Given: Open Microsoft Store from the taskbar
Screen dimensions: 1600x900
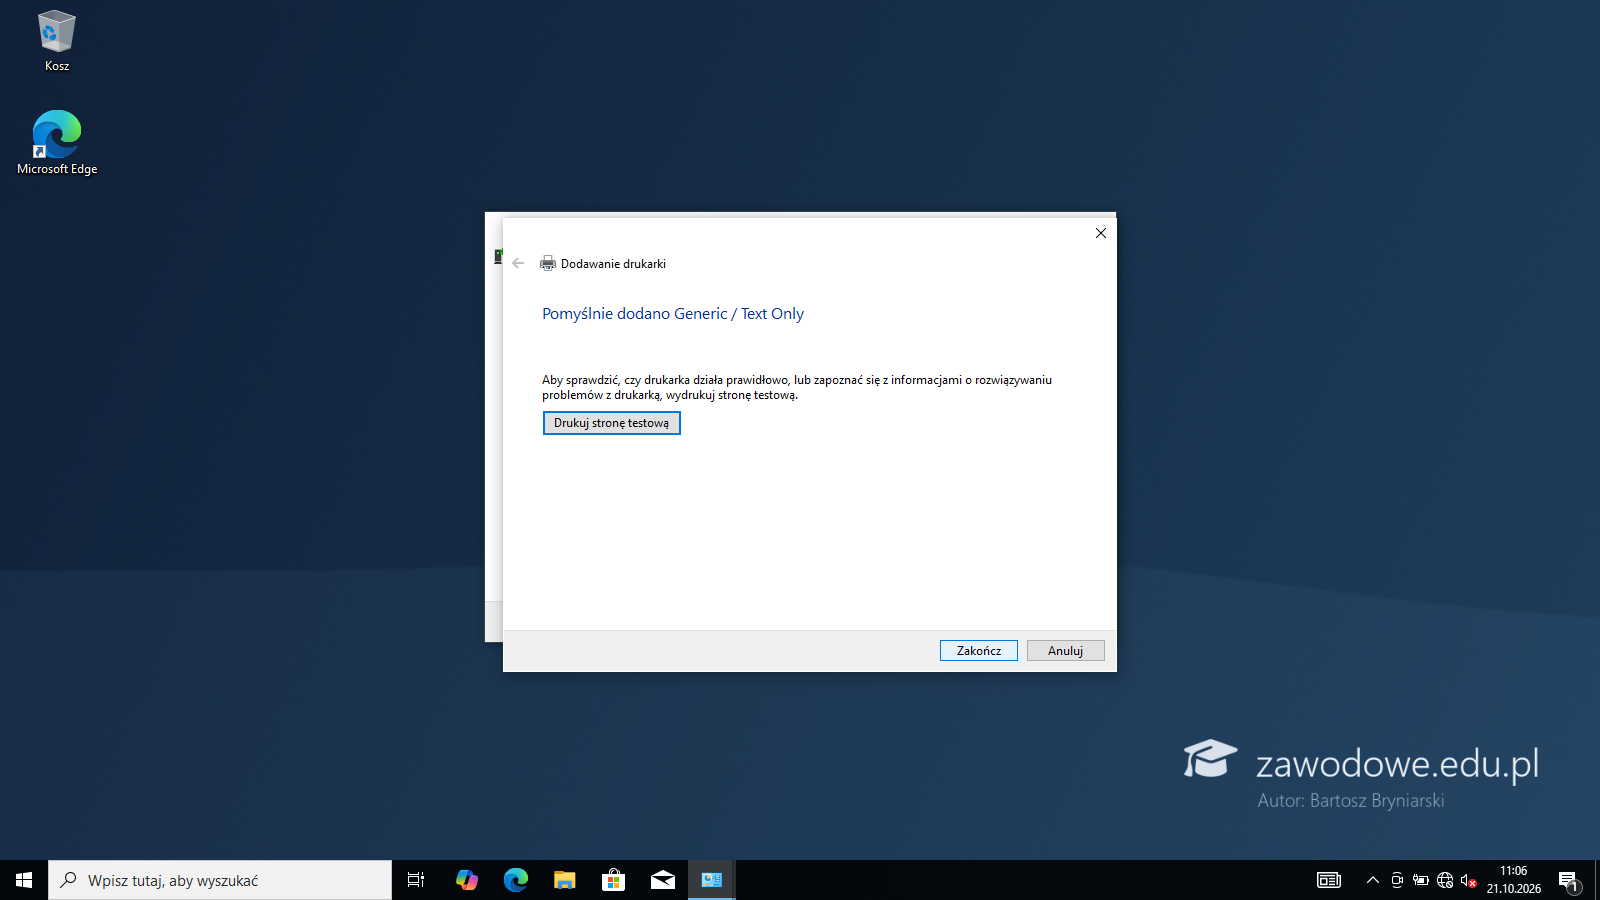Looking at the screenshot, I should click(x=613, y=880).
